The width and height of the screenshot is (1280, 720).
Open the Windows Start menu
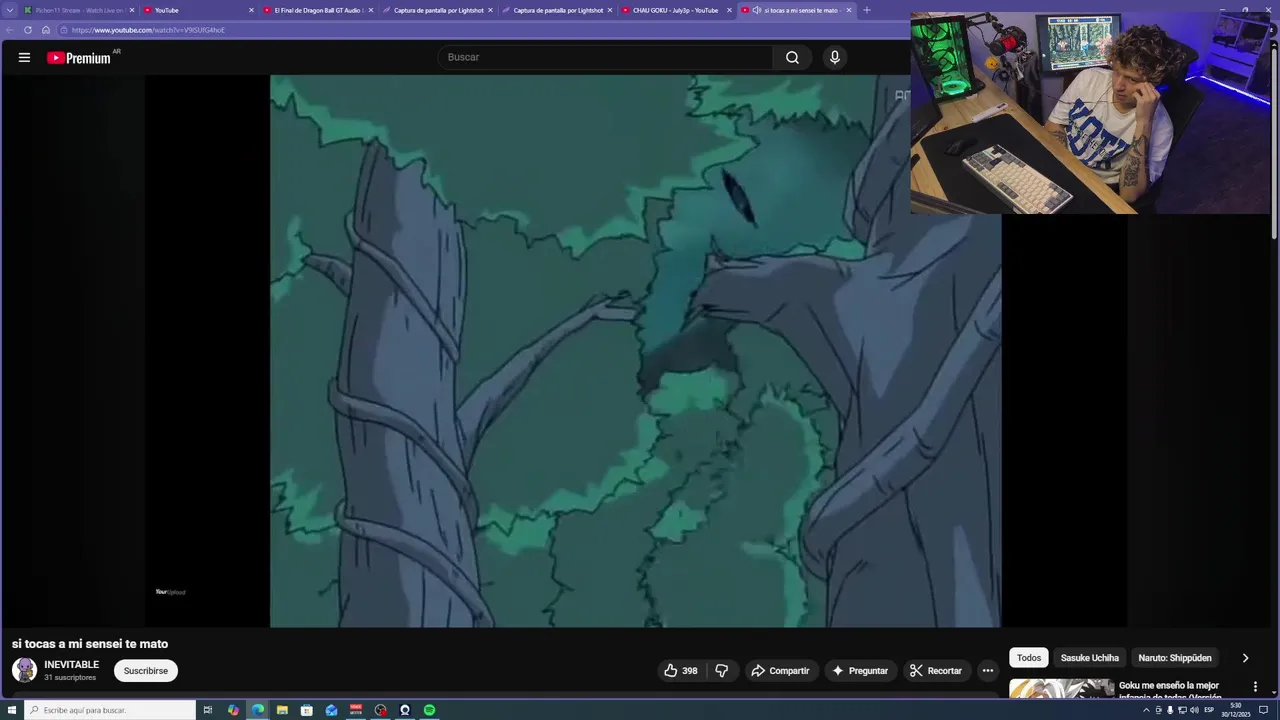[12, 710]
